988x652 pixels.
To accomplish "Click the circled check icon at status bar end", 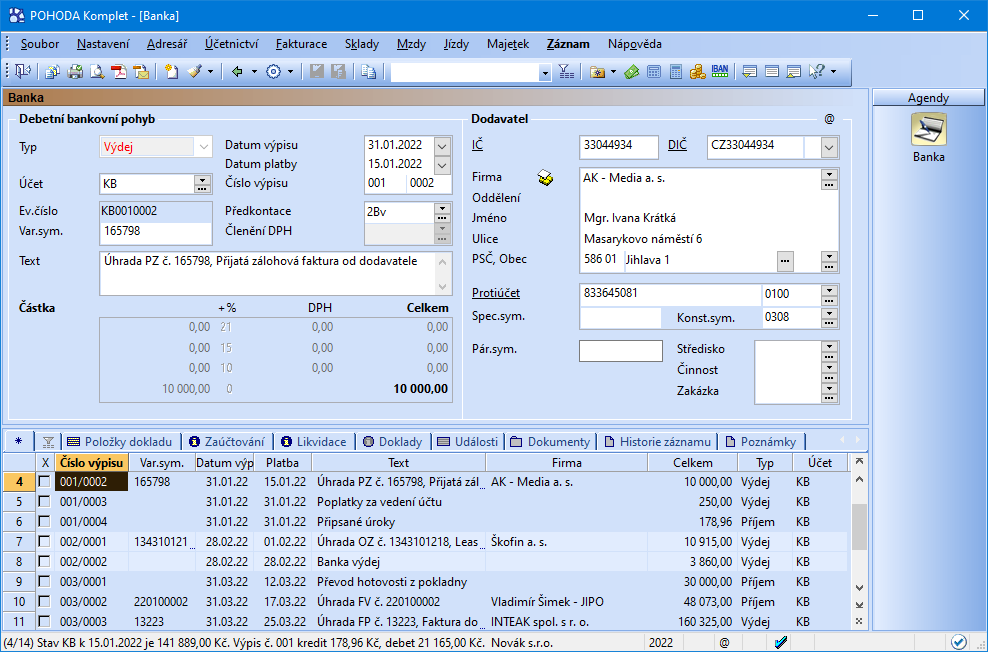I will point(958,643).
